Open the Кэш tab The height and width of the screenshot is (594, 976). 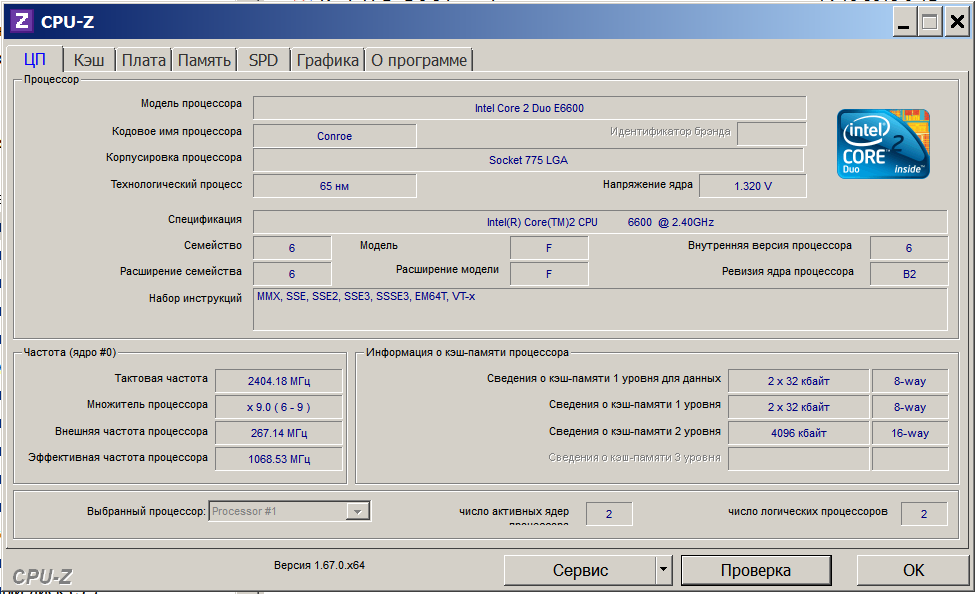pyautogui.click(x=89, y=60)
